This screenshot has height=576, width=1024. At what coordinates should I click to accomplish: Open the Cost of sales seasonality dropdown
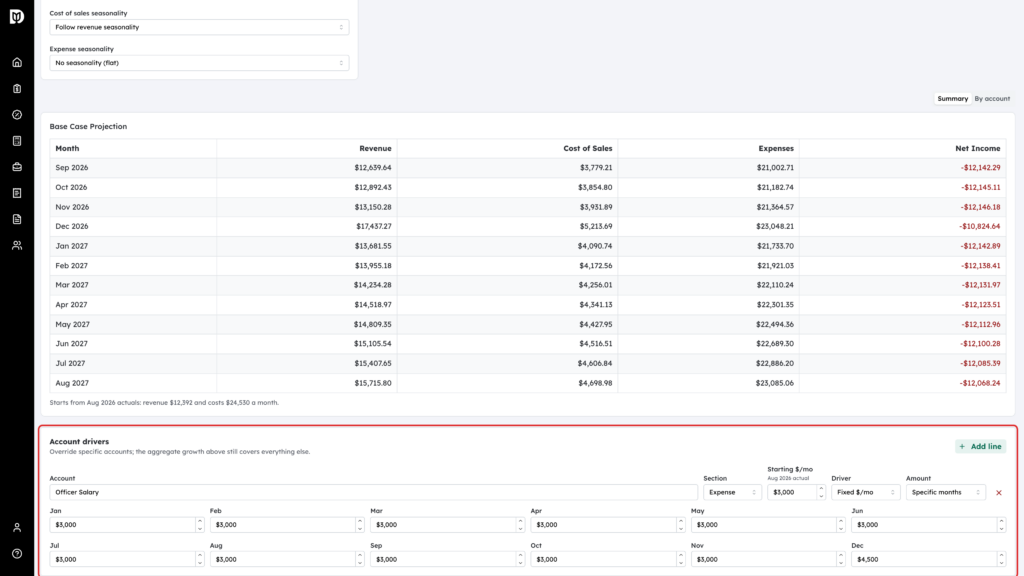tap(199, 27)
